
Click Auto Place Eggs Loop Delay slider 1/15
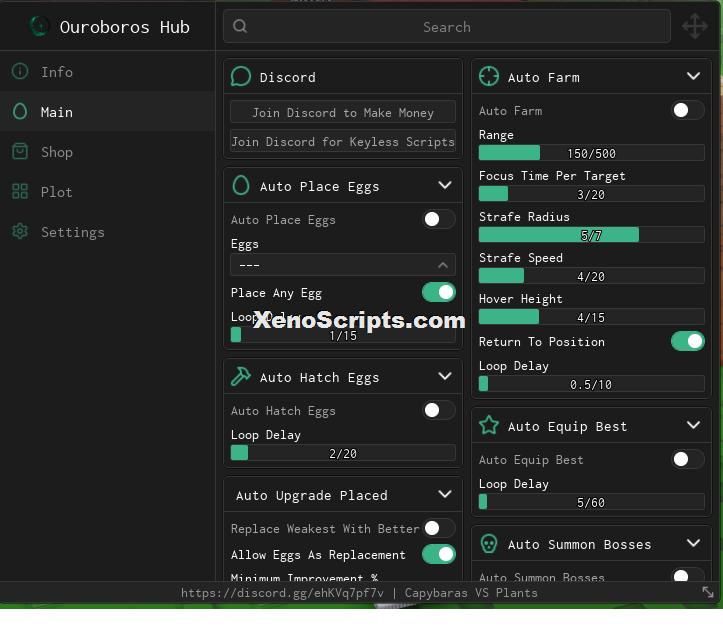tap(343, 335)
